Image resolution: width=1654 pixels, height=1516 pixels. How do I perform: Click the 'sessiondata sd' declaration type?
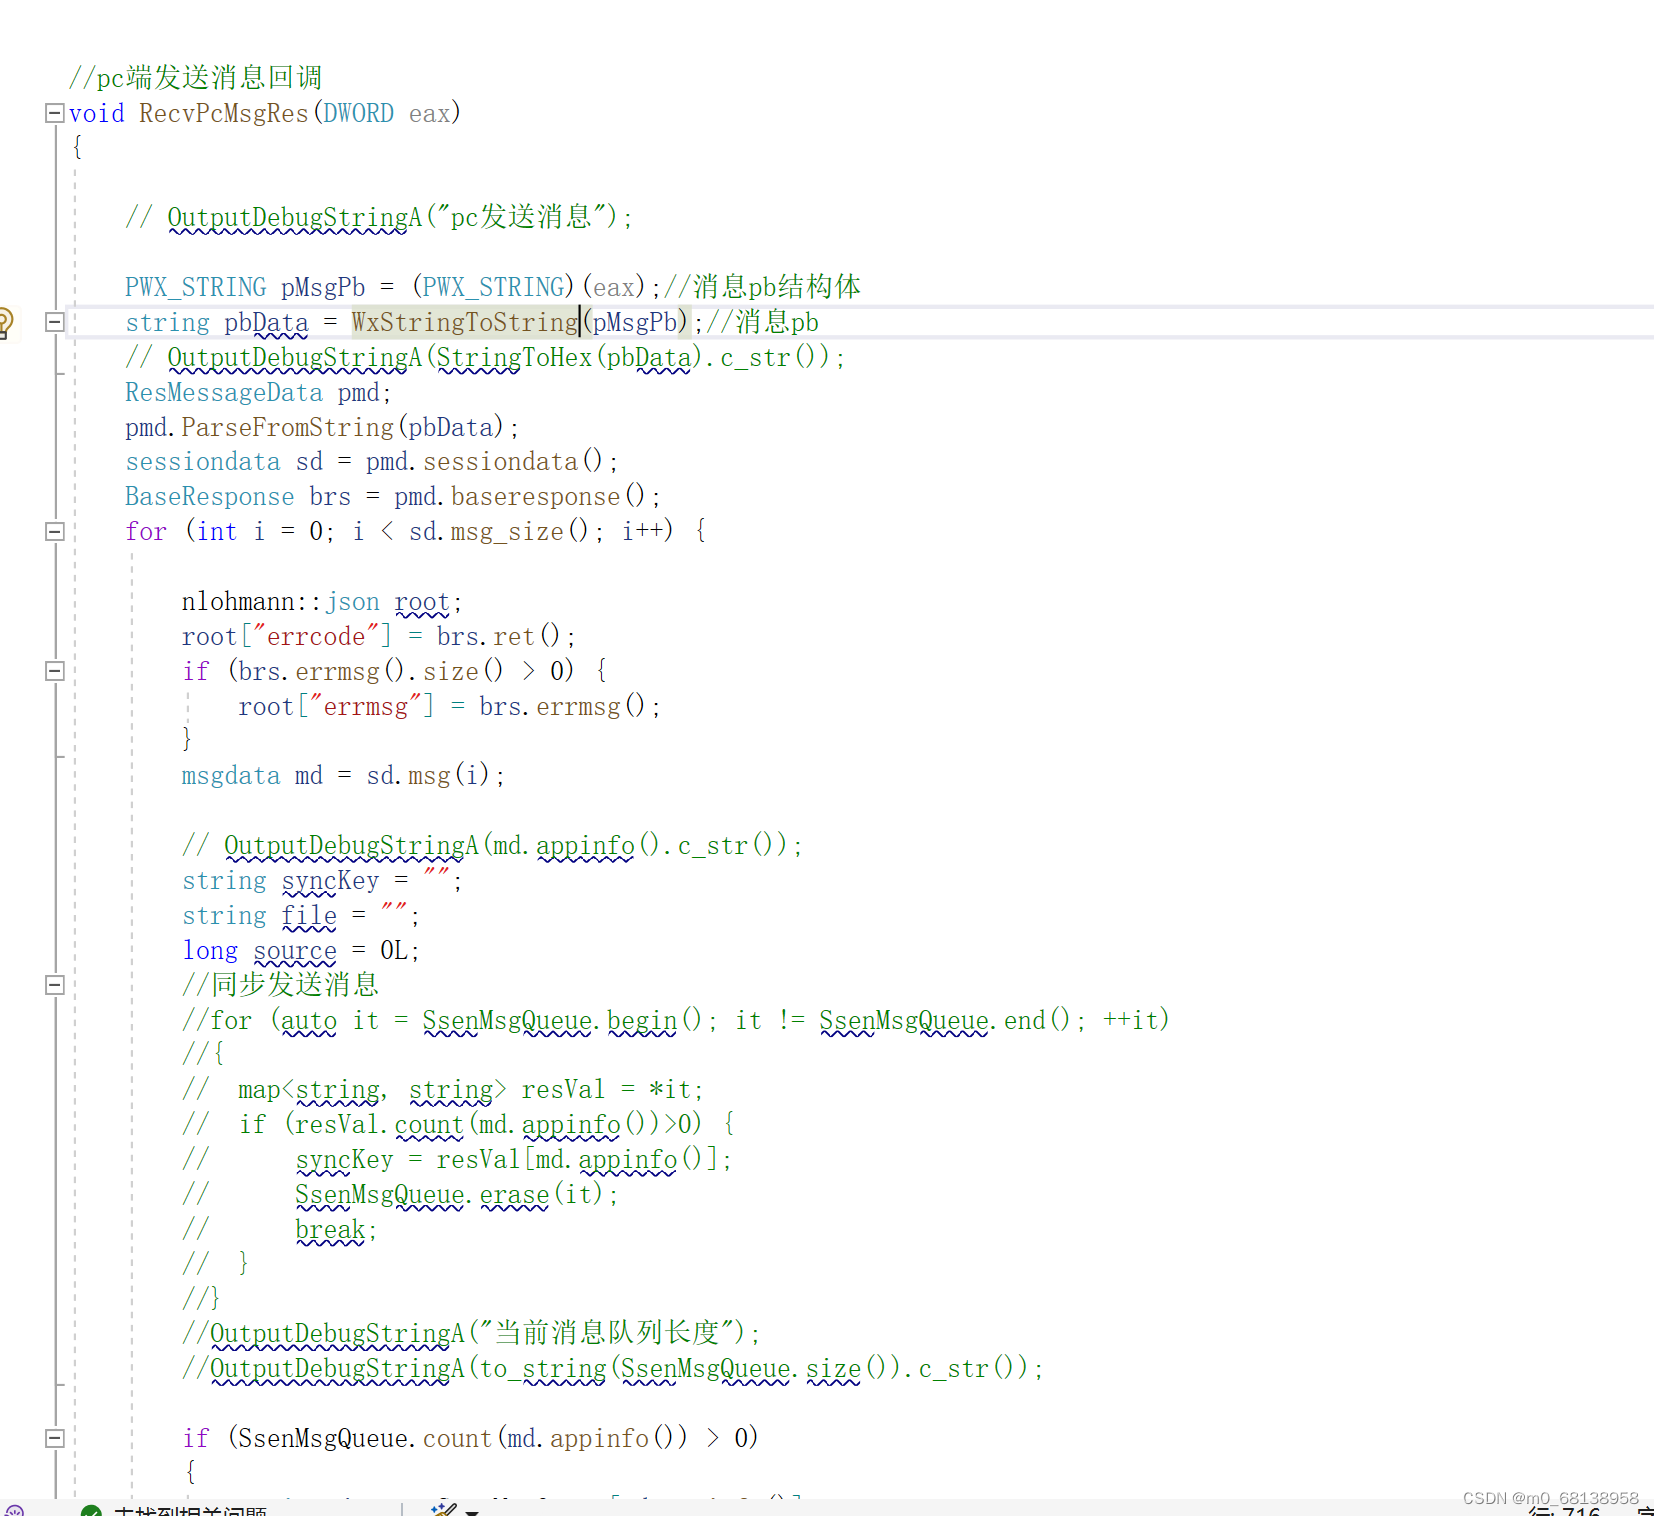[x=203, y=462]
